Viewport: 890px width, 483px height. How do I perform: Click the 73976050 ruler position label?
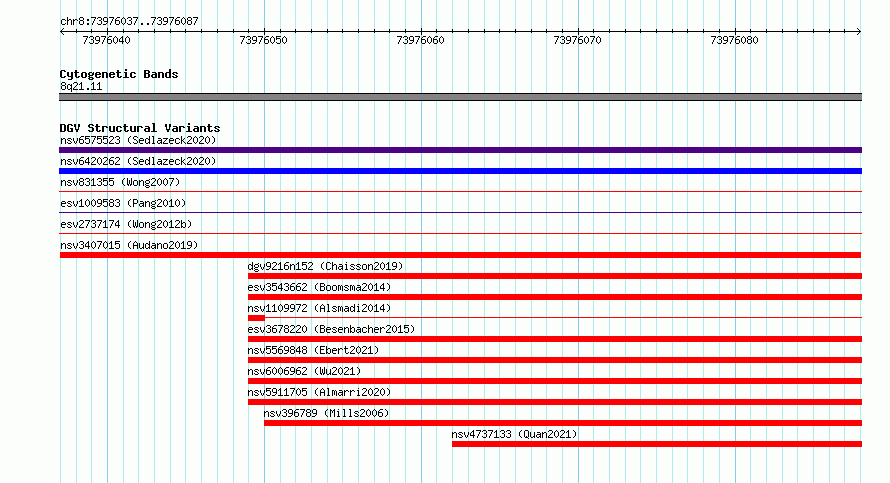(x=263, y=40)
